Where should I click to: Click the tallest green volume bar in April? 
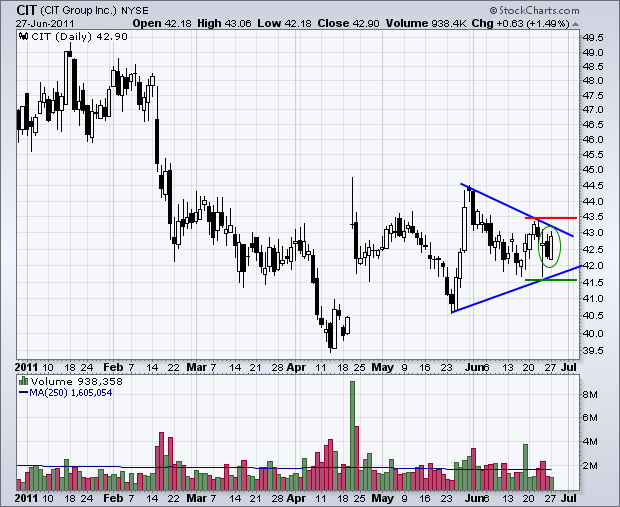pyautogui.click(x=352, y=436)
